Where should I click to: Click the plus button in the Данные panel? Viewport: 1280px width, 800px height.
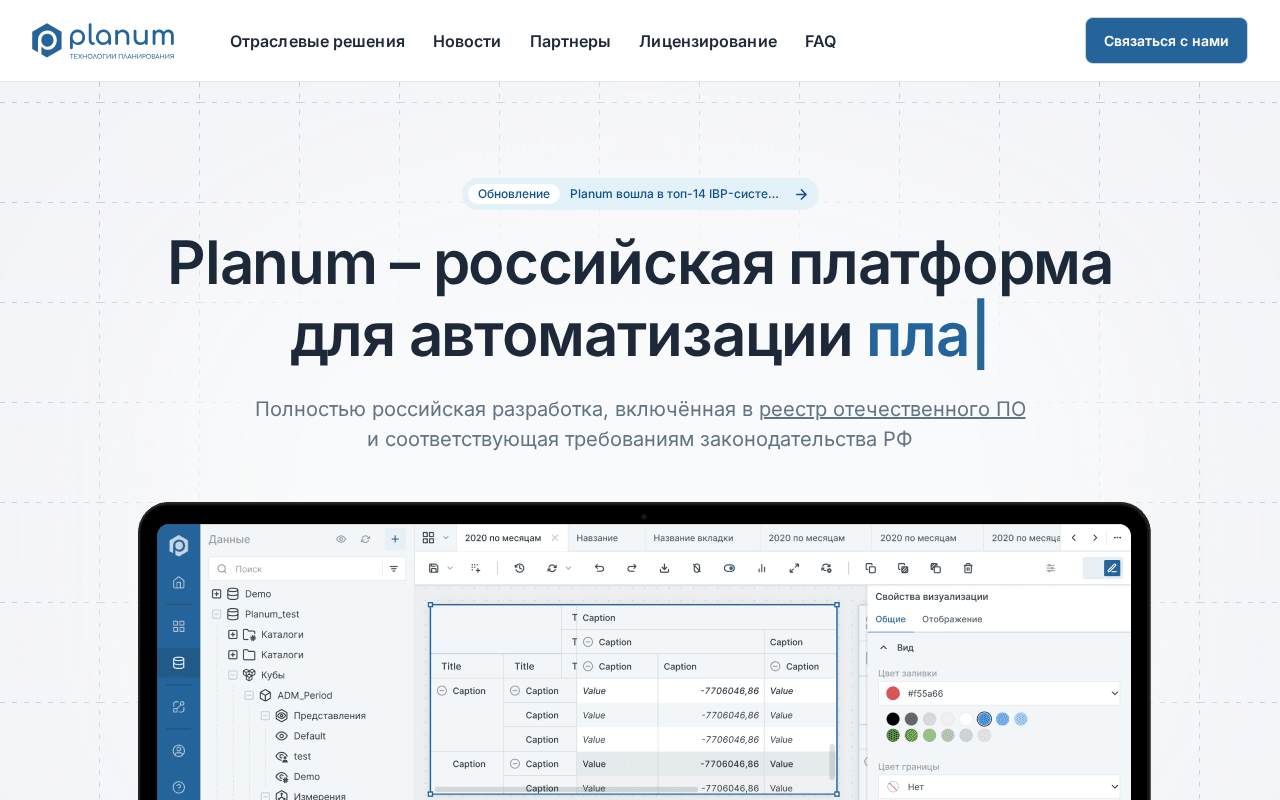[x=395, y=539]
